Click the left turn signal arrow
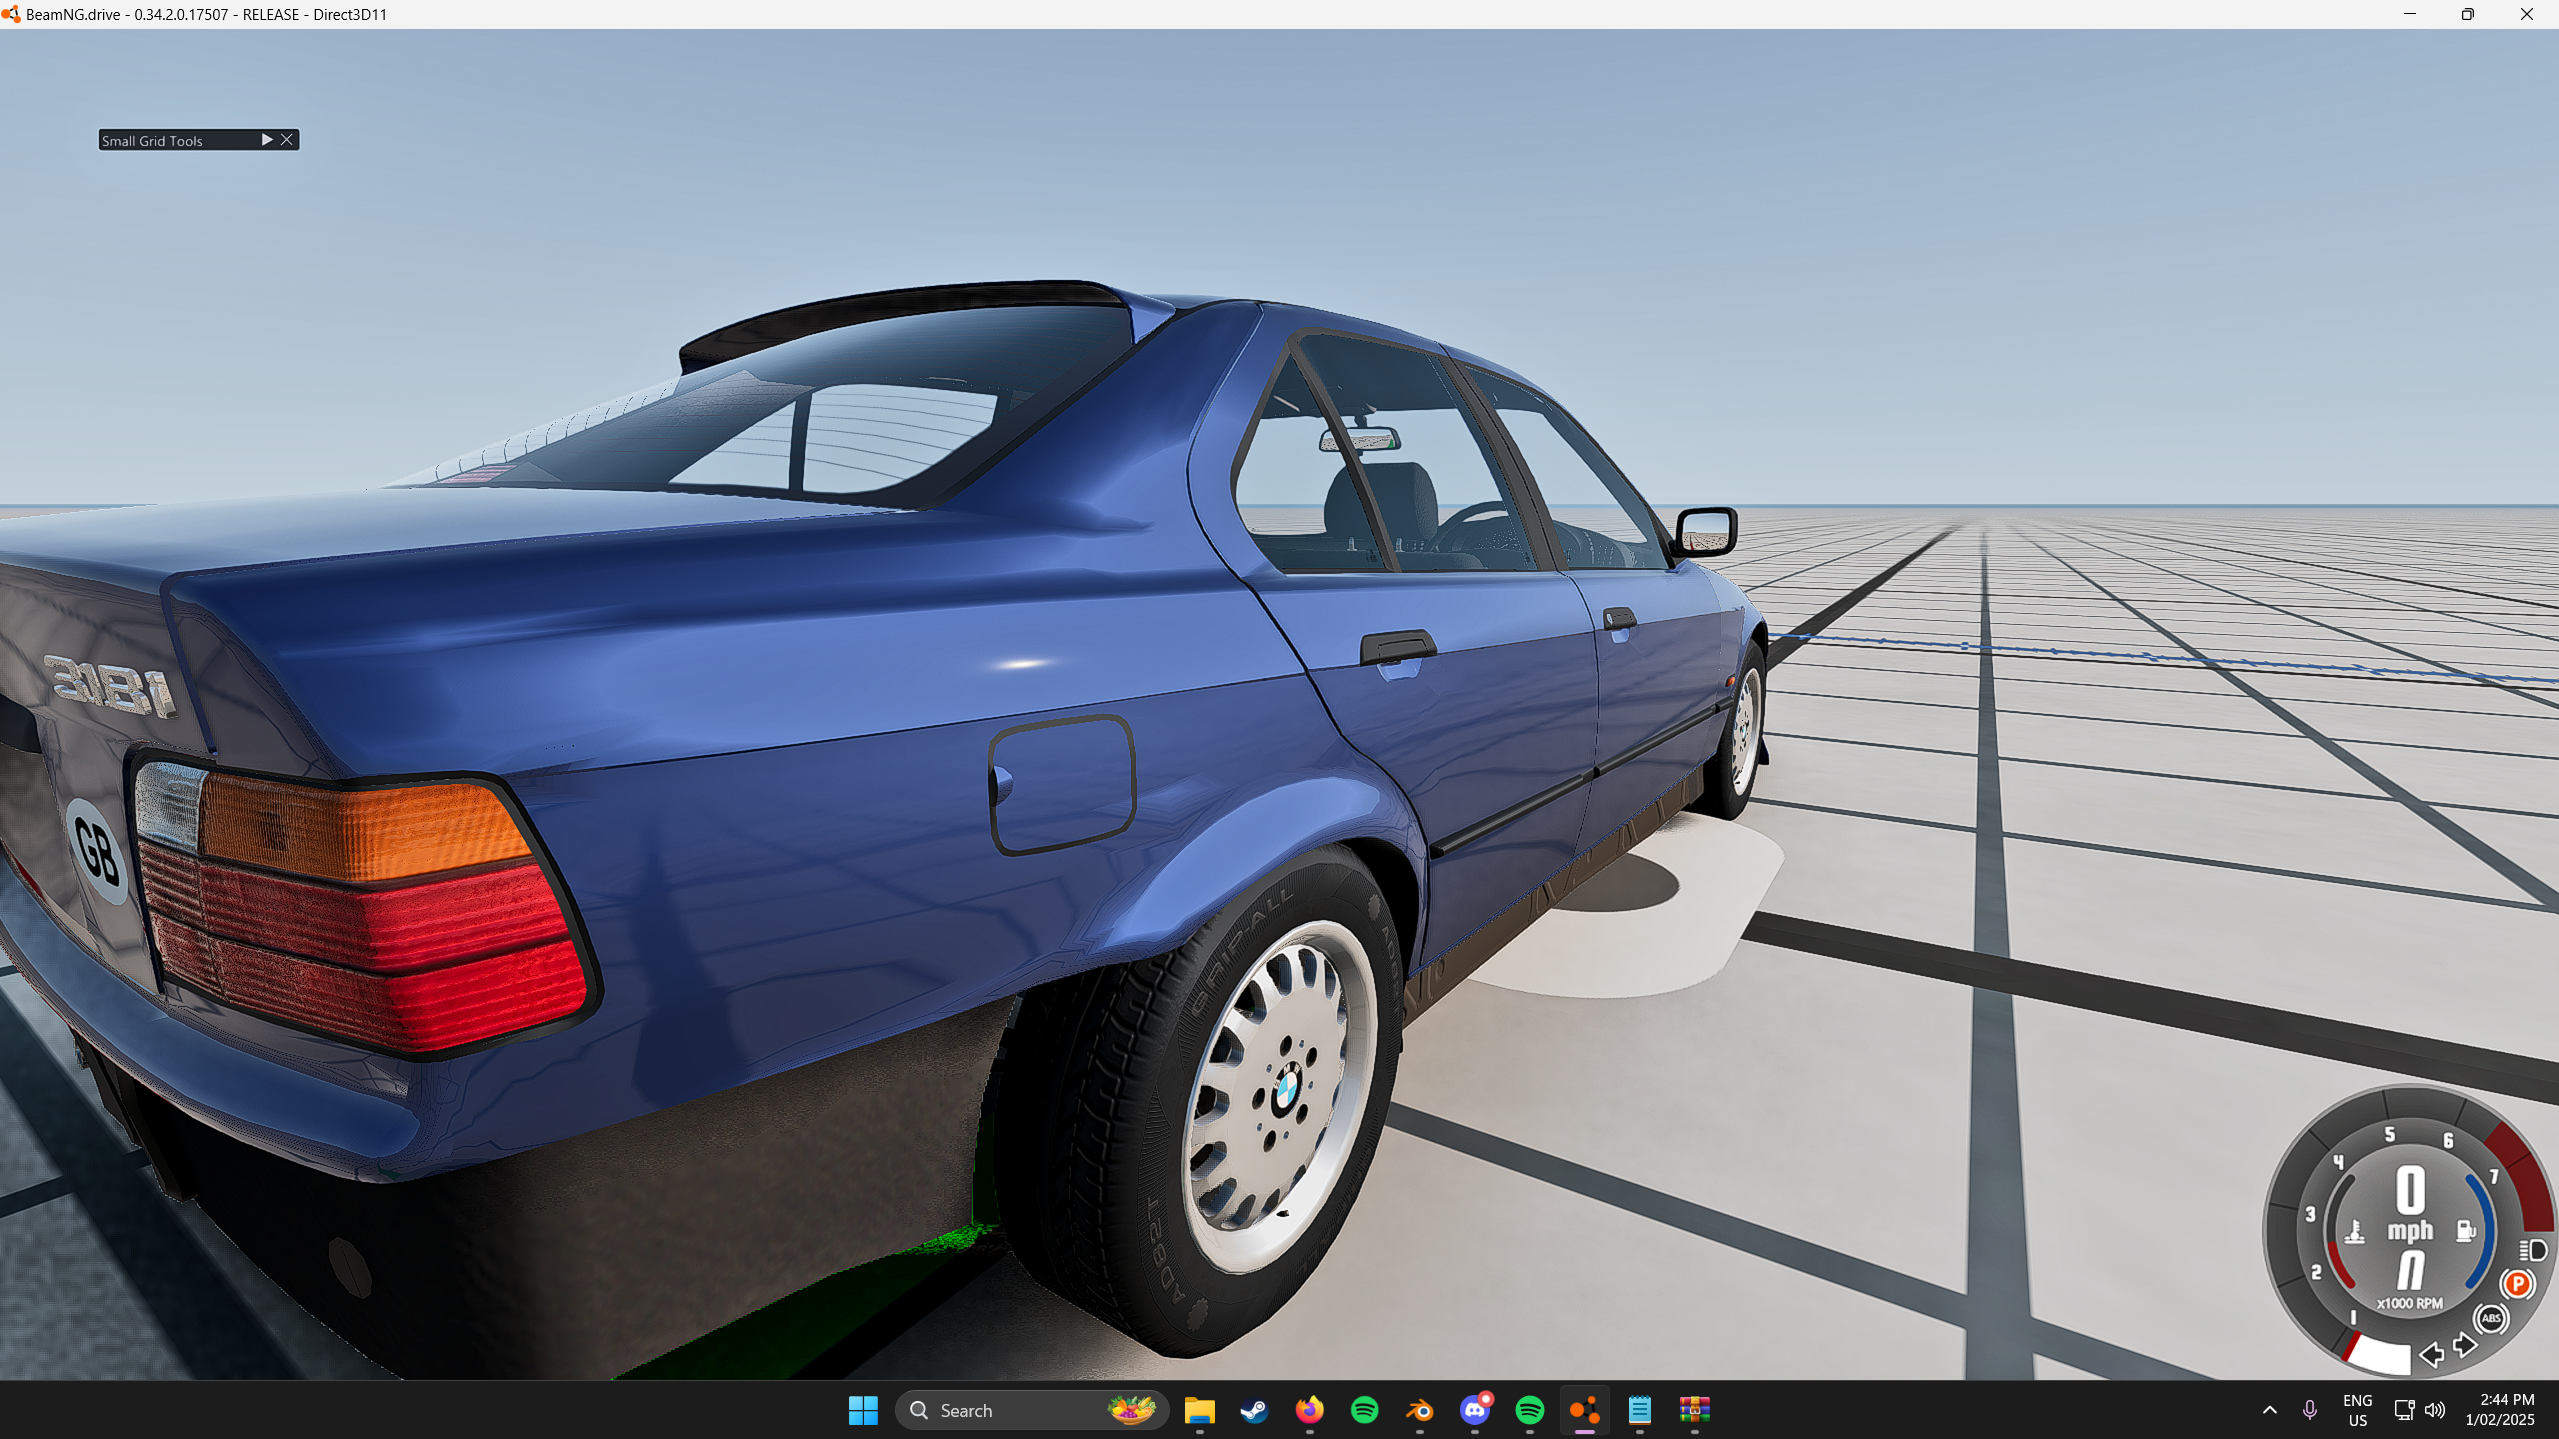The image size is (2559, 1439). 2431,1355
